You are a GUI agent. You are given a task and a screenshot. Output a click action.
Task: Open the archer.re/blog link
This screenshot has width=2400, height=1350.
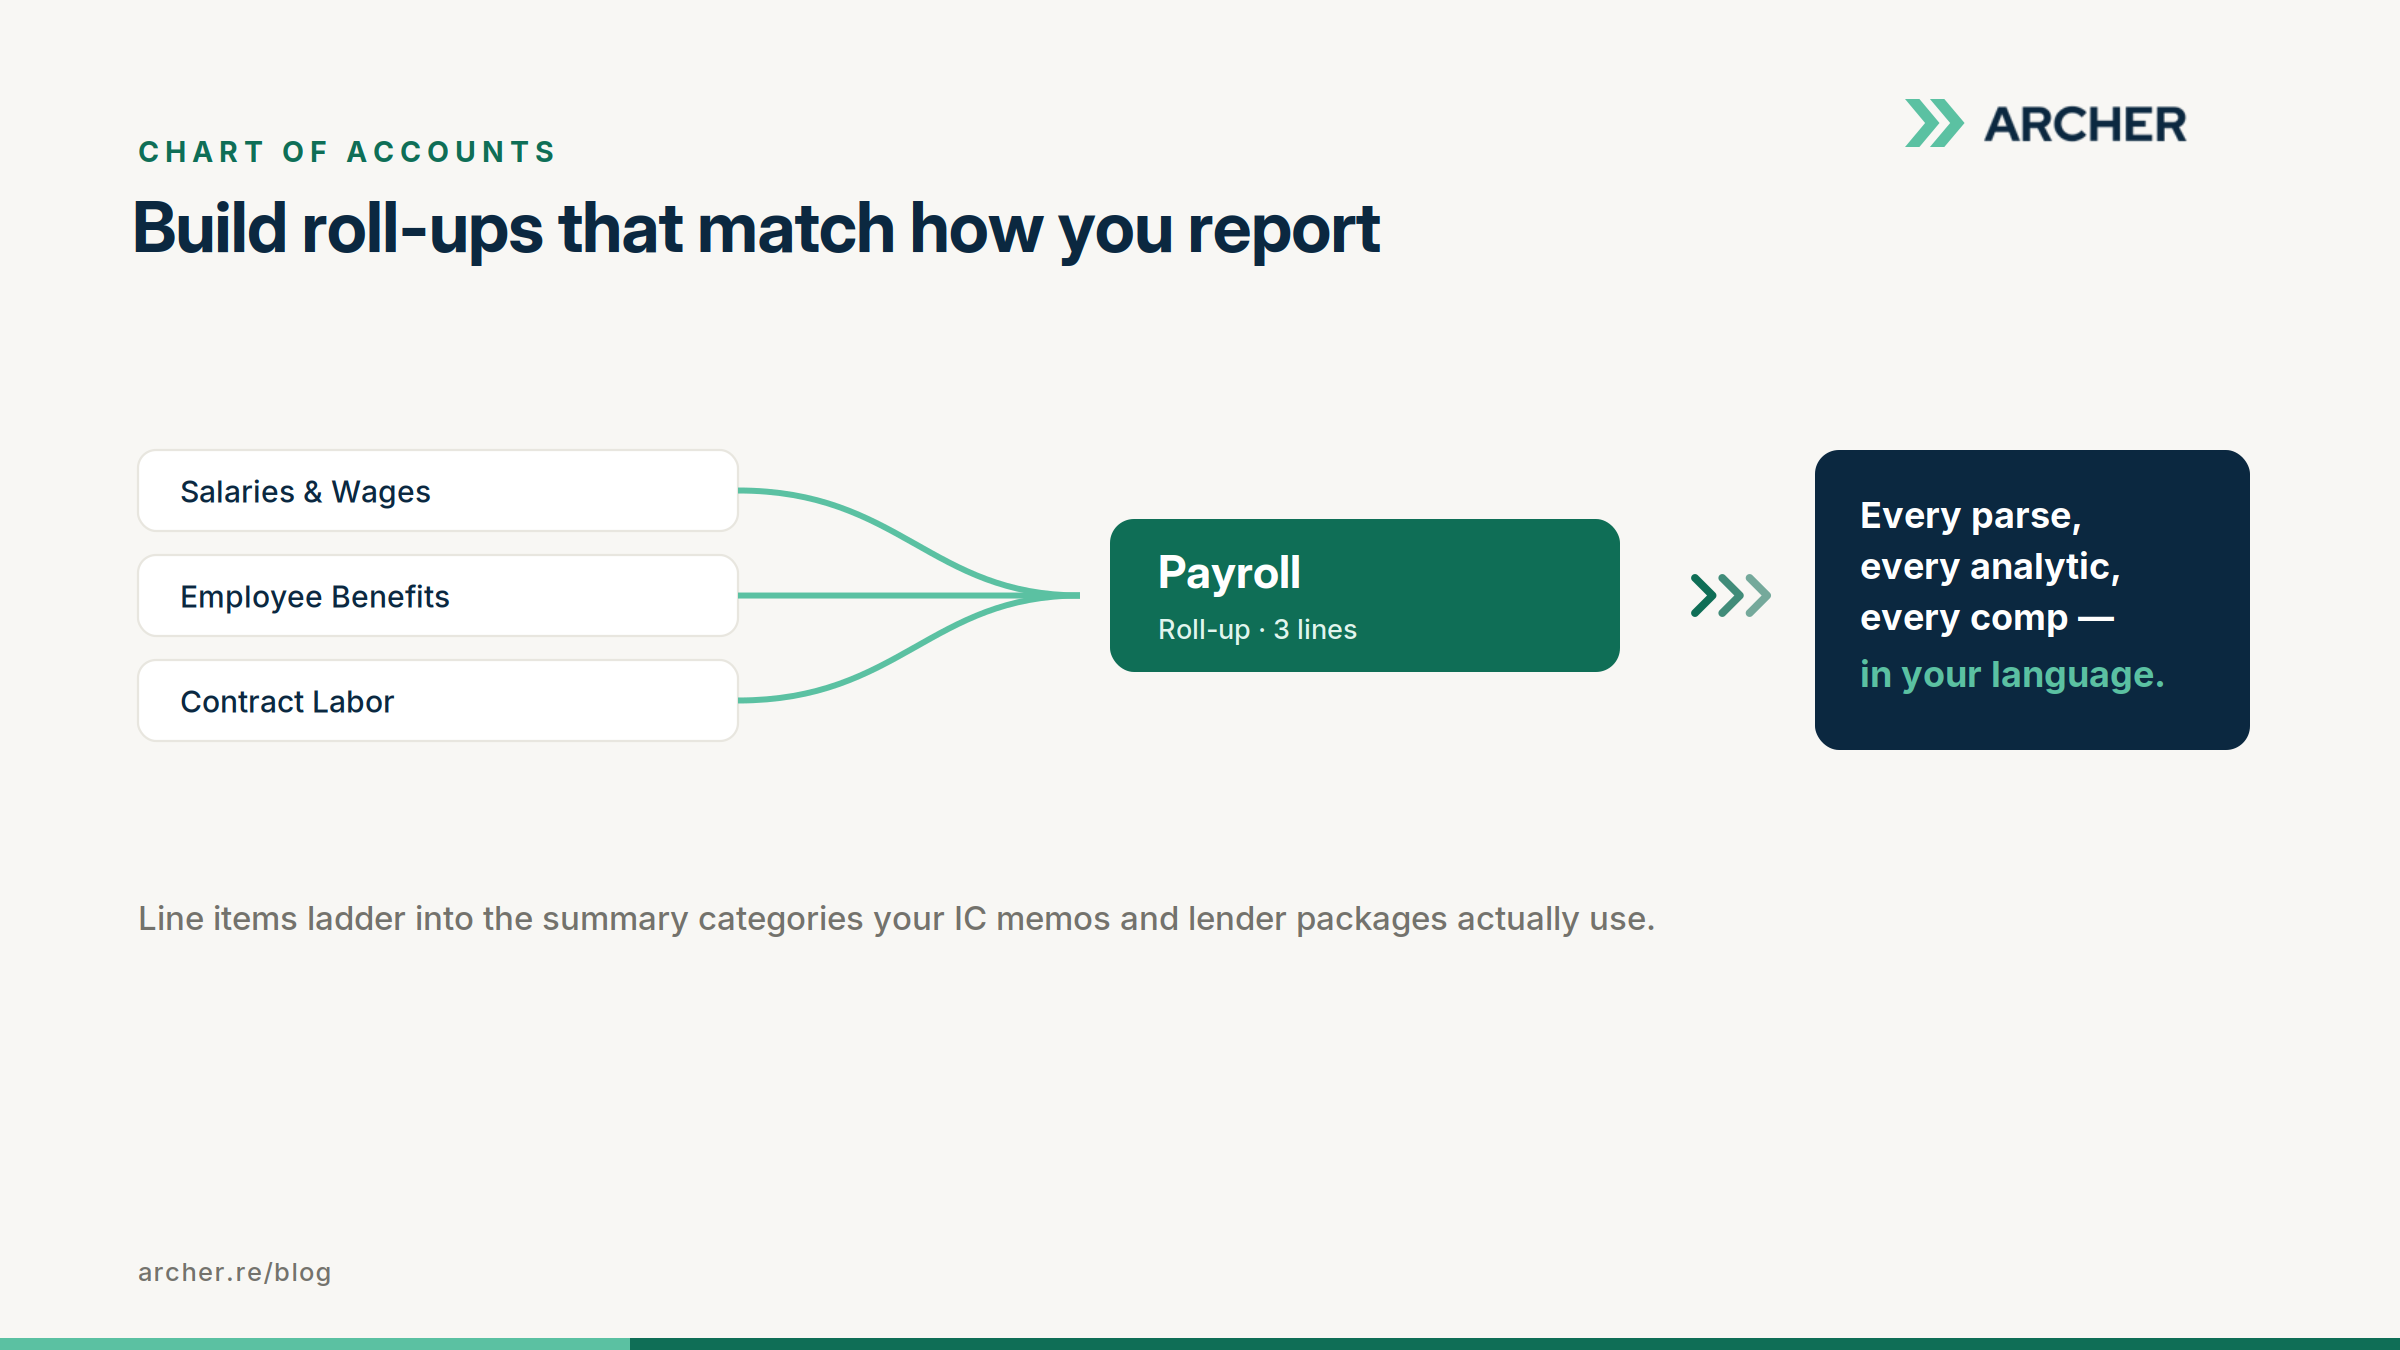pos(235,1272)
